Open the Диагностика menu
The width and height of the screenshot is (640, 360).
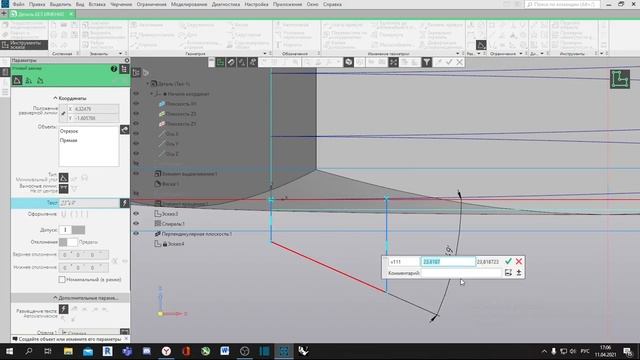[x=226, y=4]
